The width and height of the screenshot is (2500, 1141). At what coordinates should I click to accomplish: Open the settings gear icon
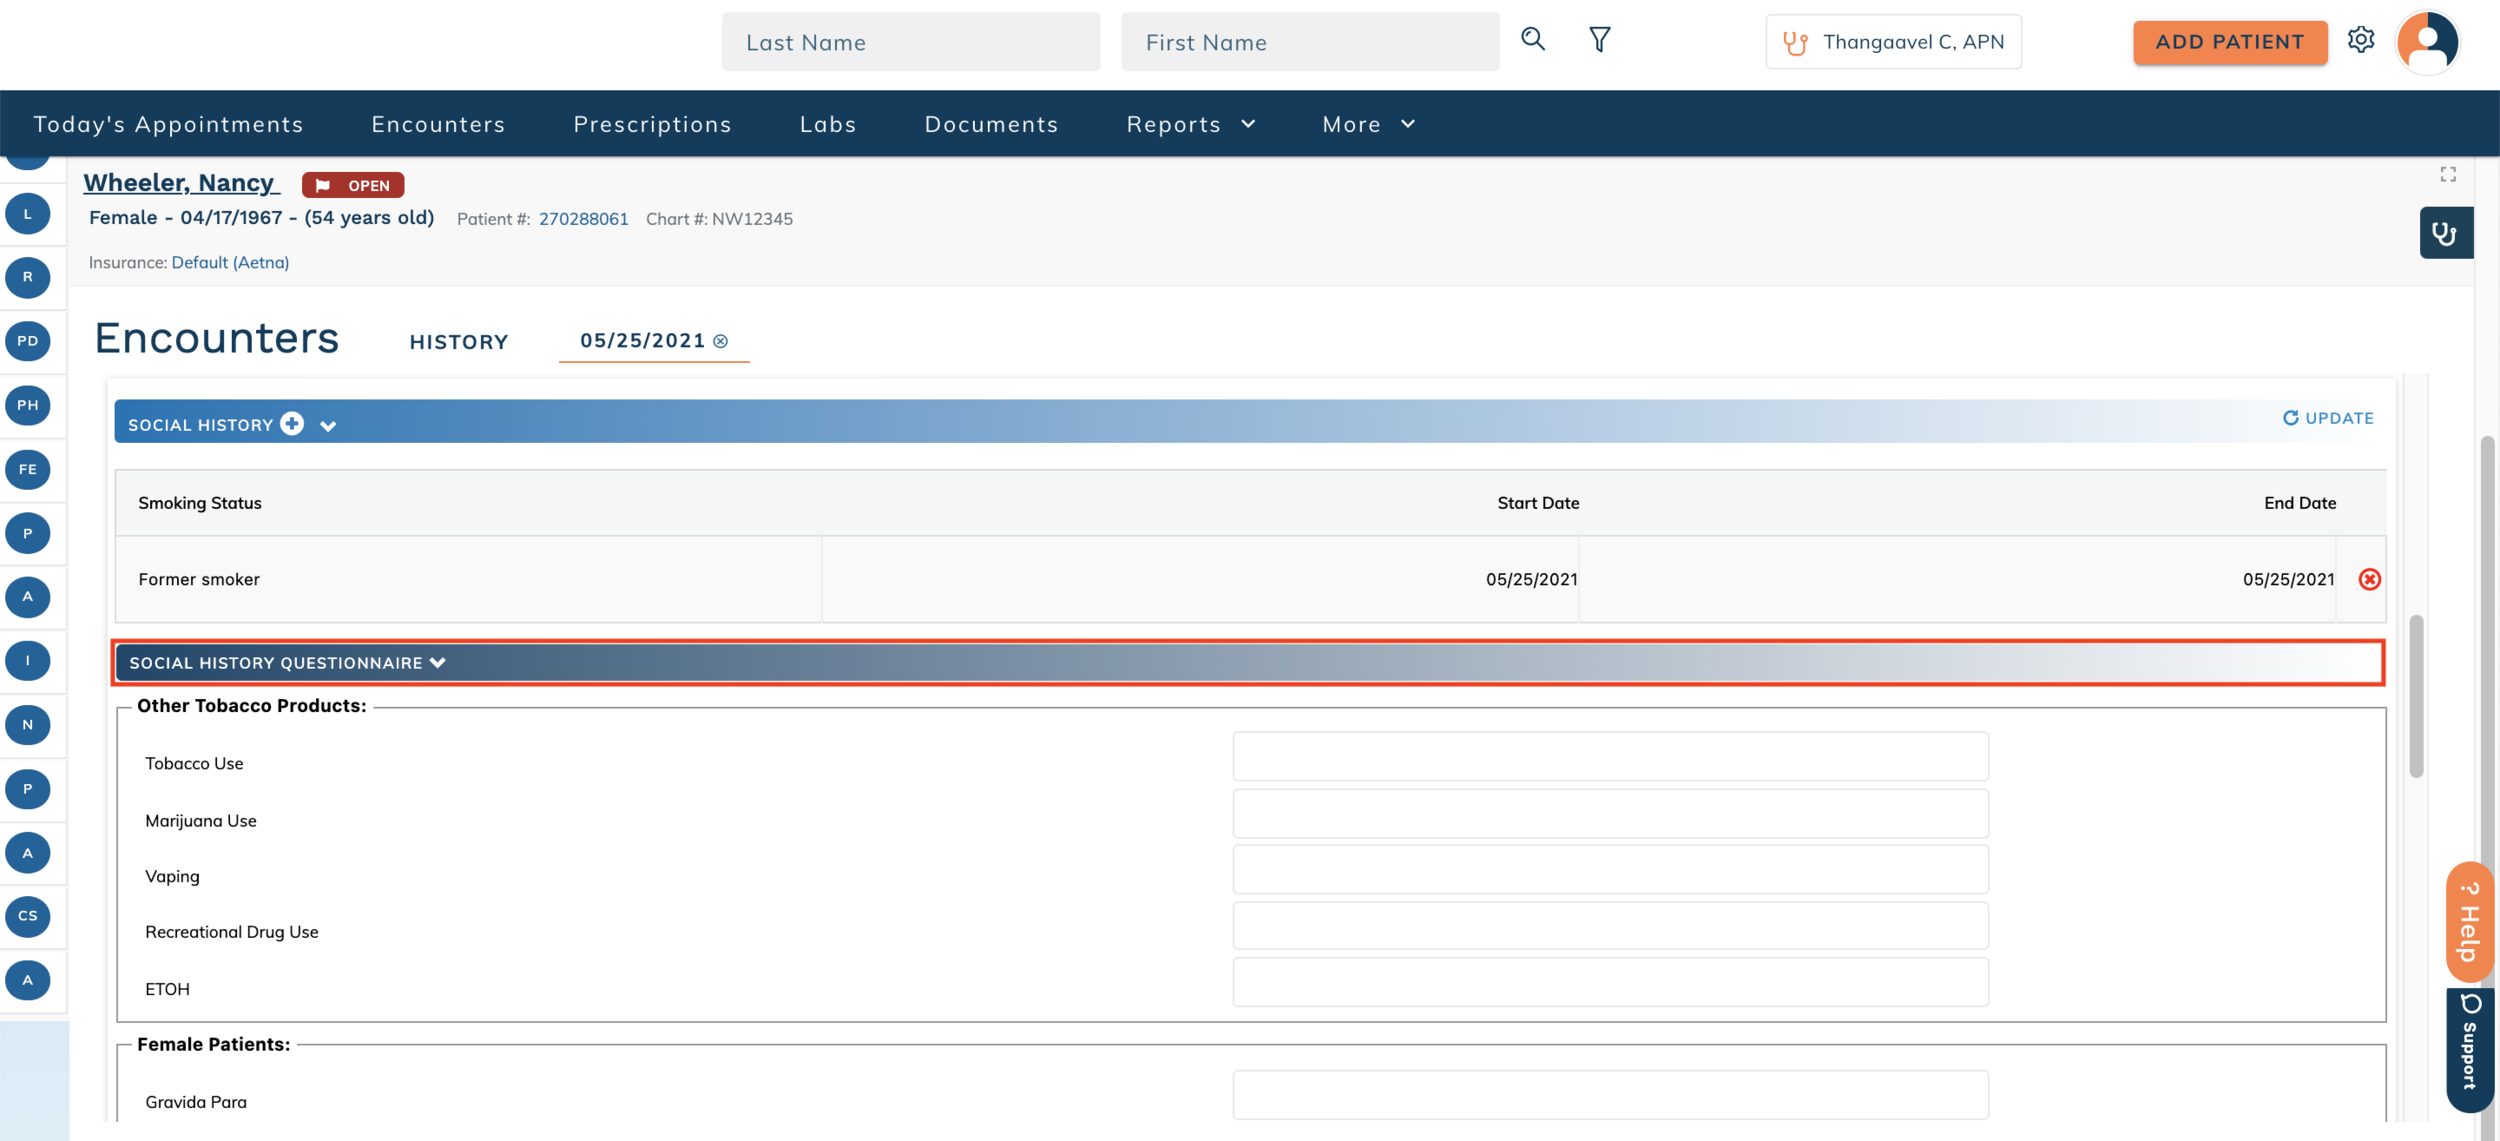[2360, 40]
